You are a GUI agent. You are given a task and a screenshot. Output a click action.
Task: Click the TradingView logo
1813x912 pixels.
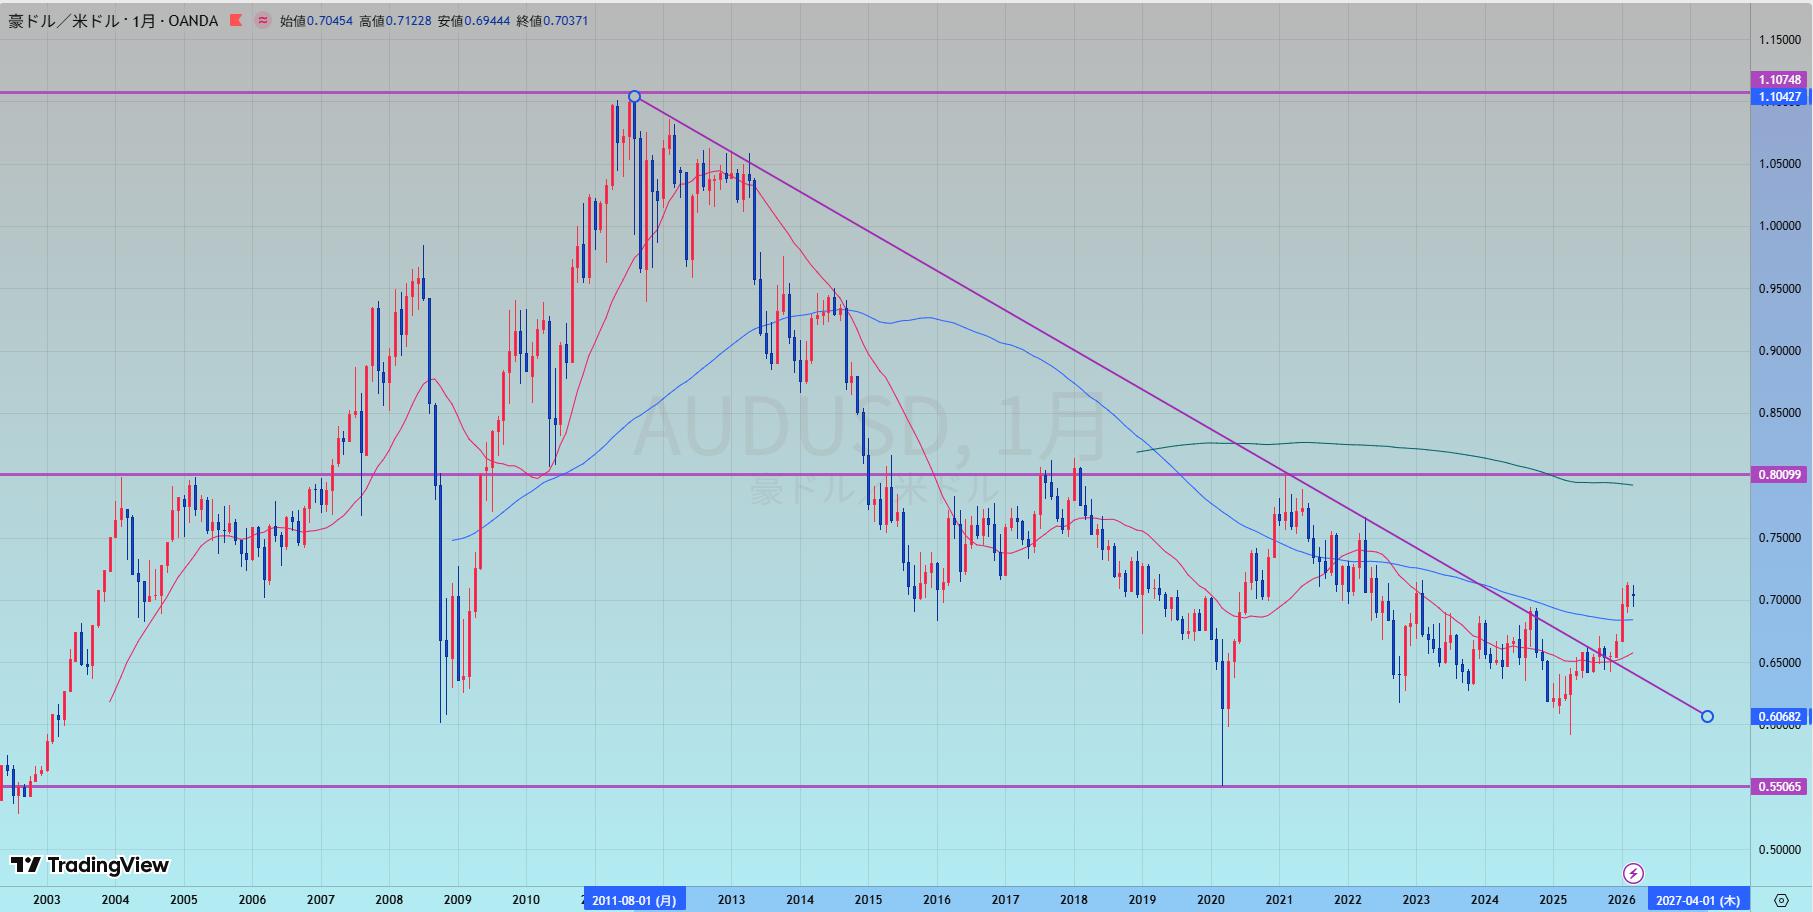point(90,865)
